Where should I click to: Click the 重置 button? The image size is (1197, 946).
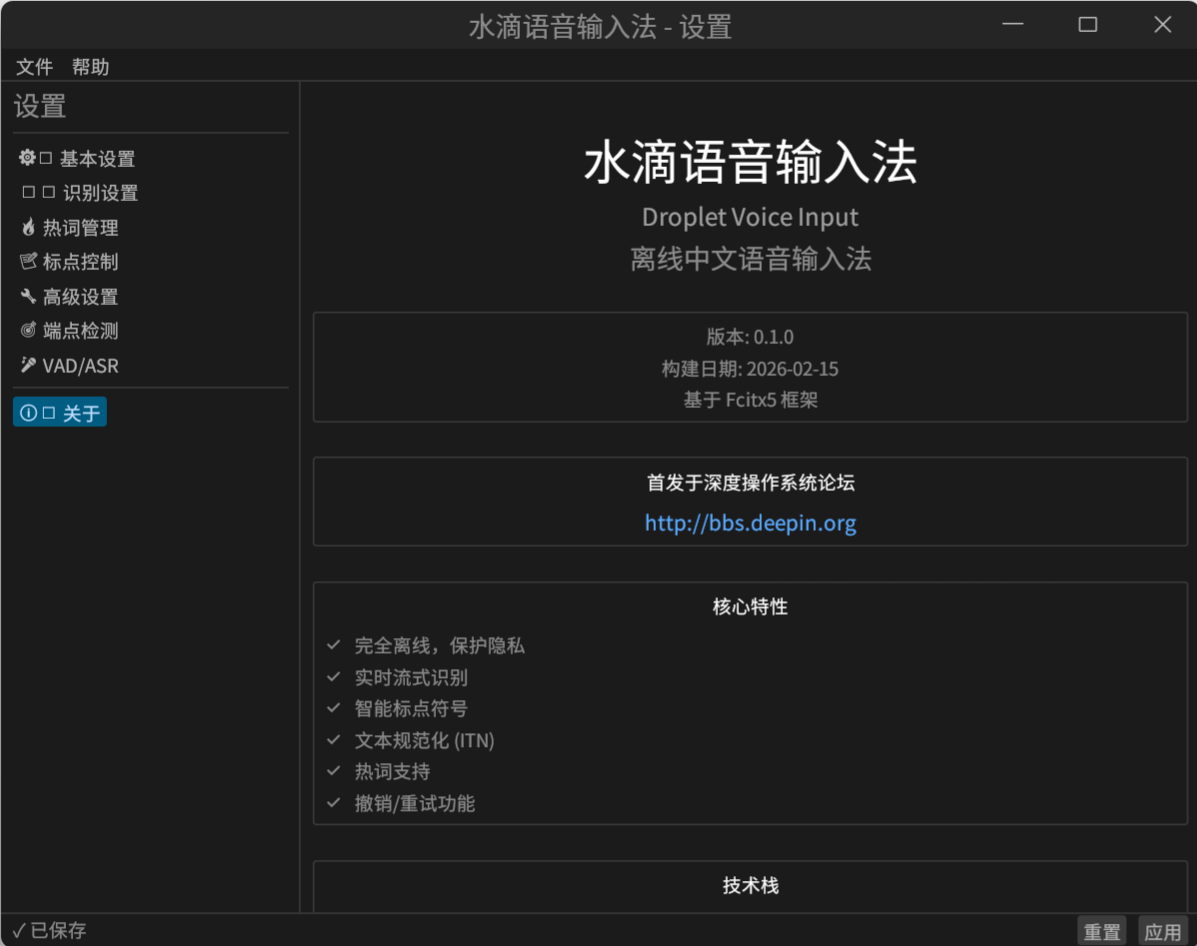1102,930
